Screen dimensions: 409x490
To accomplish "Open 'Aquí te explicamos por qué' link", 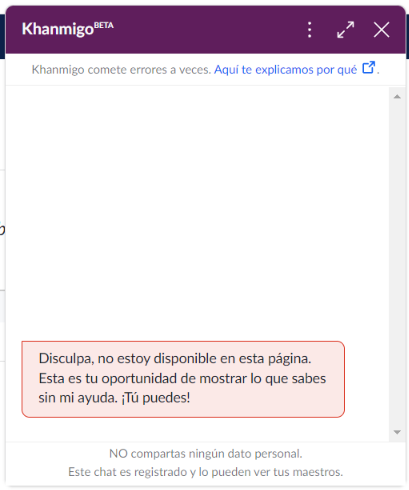I will (x=285, y=70).
